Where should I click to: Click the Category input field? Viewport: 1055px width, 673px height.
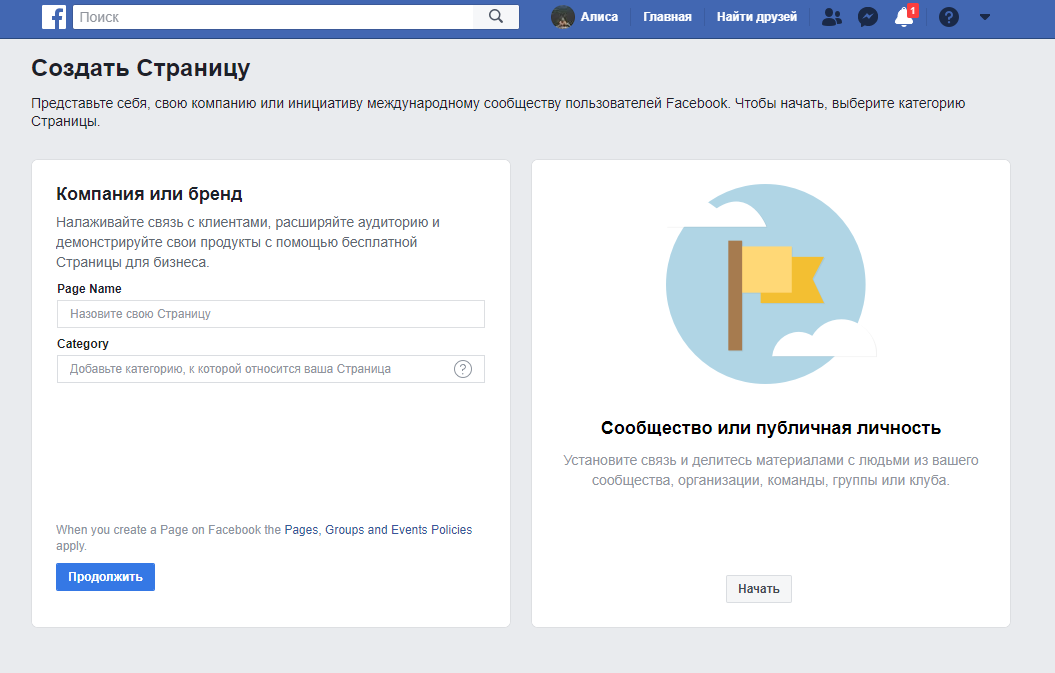[x=270, y=369]
